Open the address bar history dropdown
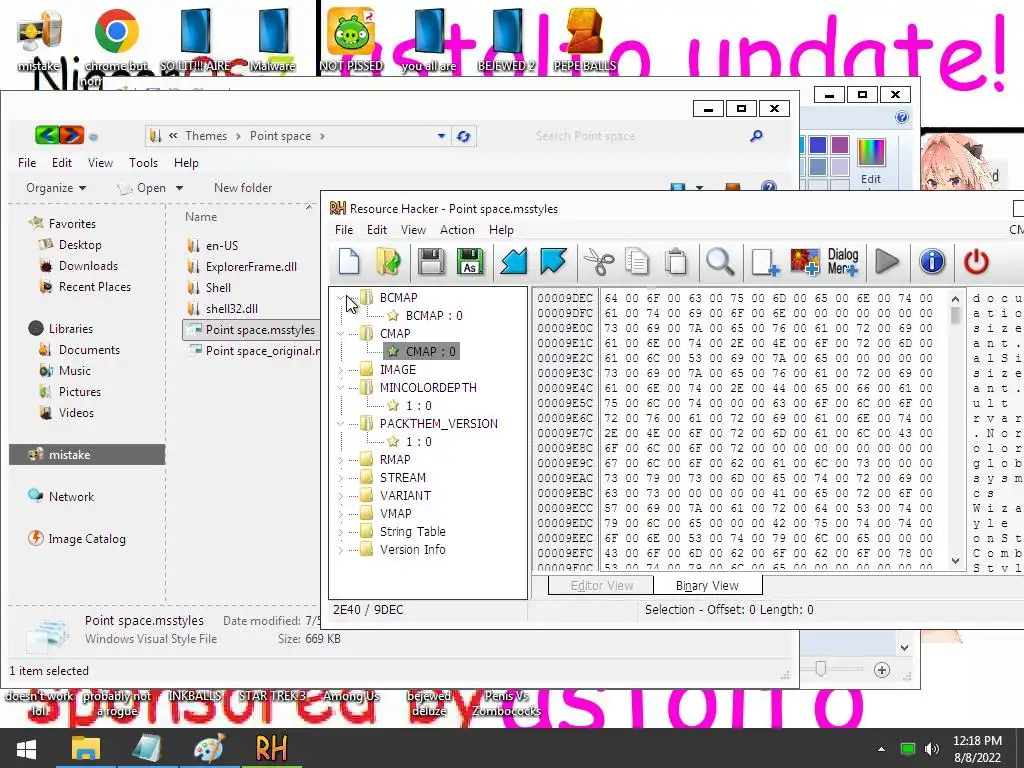 [441, 136]
